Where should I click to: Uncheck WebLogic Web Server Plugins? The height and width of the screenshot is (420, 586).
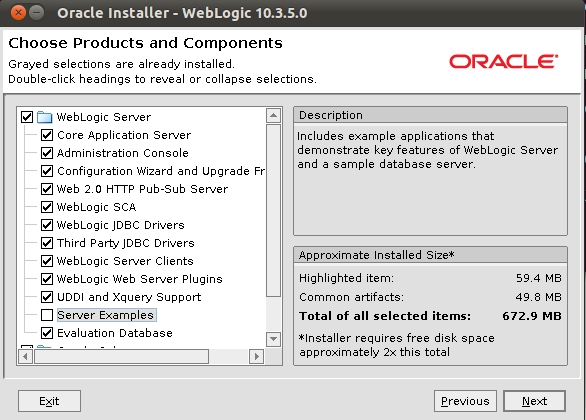pos(47,279)
